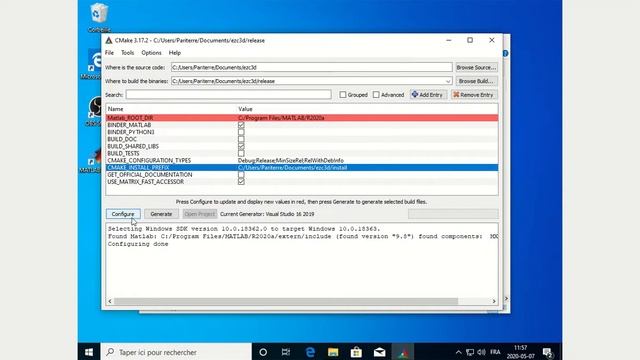Viewport: 640px width, 360px height.
Task: Click output log scroll left arrow
Action: click(x=110, y=301)
